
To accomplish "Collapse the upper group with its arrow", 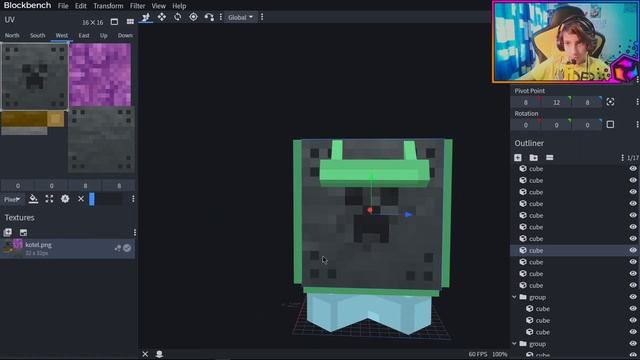I will (x=515, y=297).
